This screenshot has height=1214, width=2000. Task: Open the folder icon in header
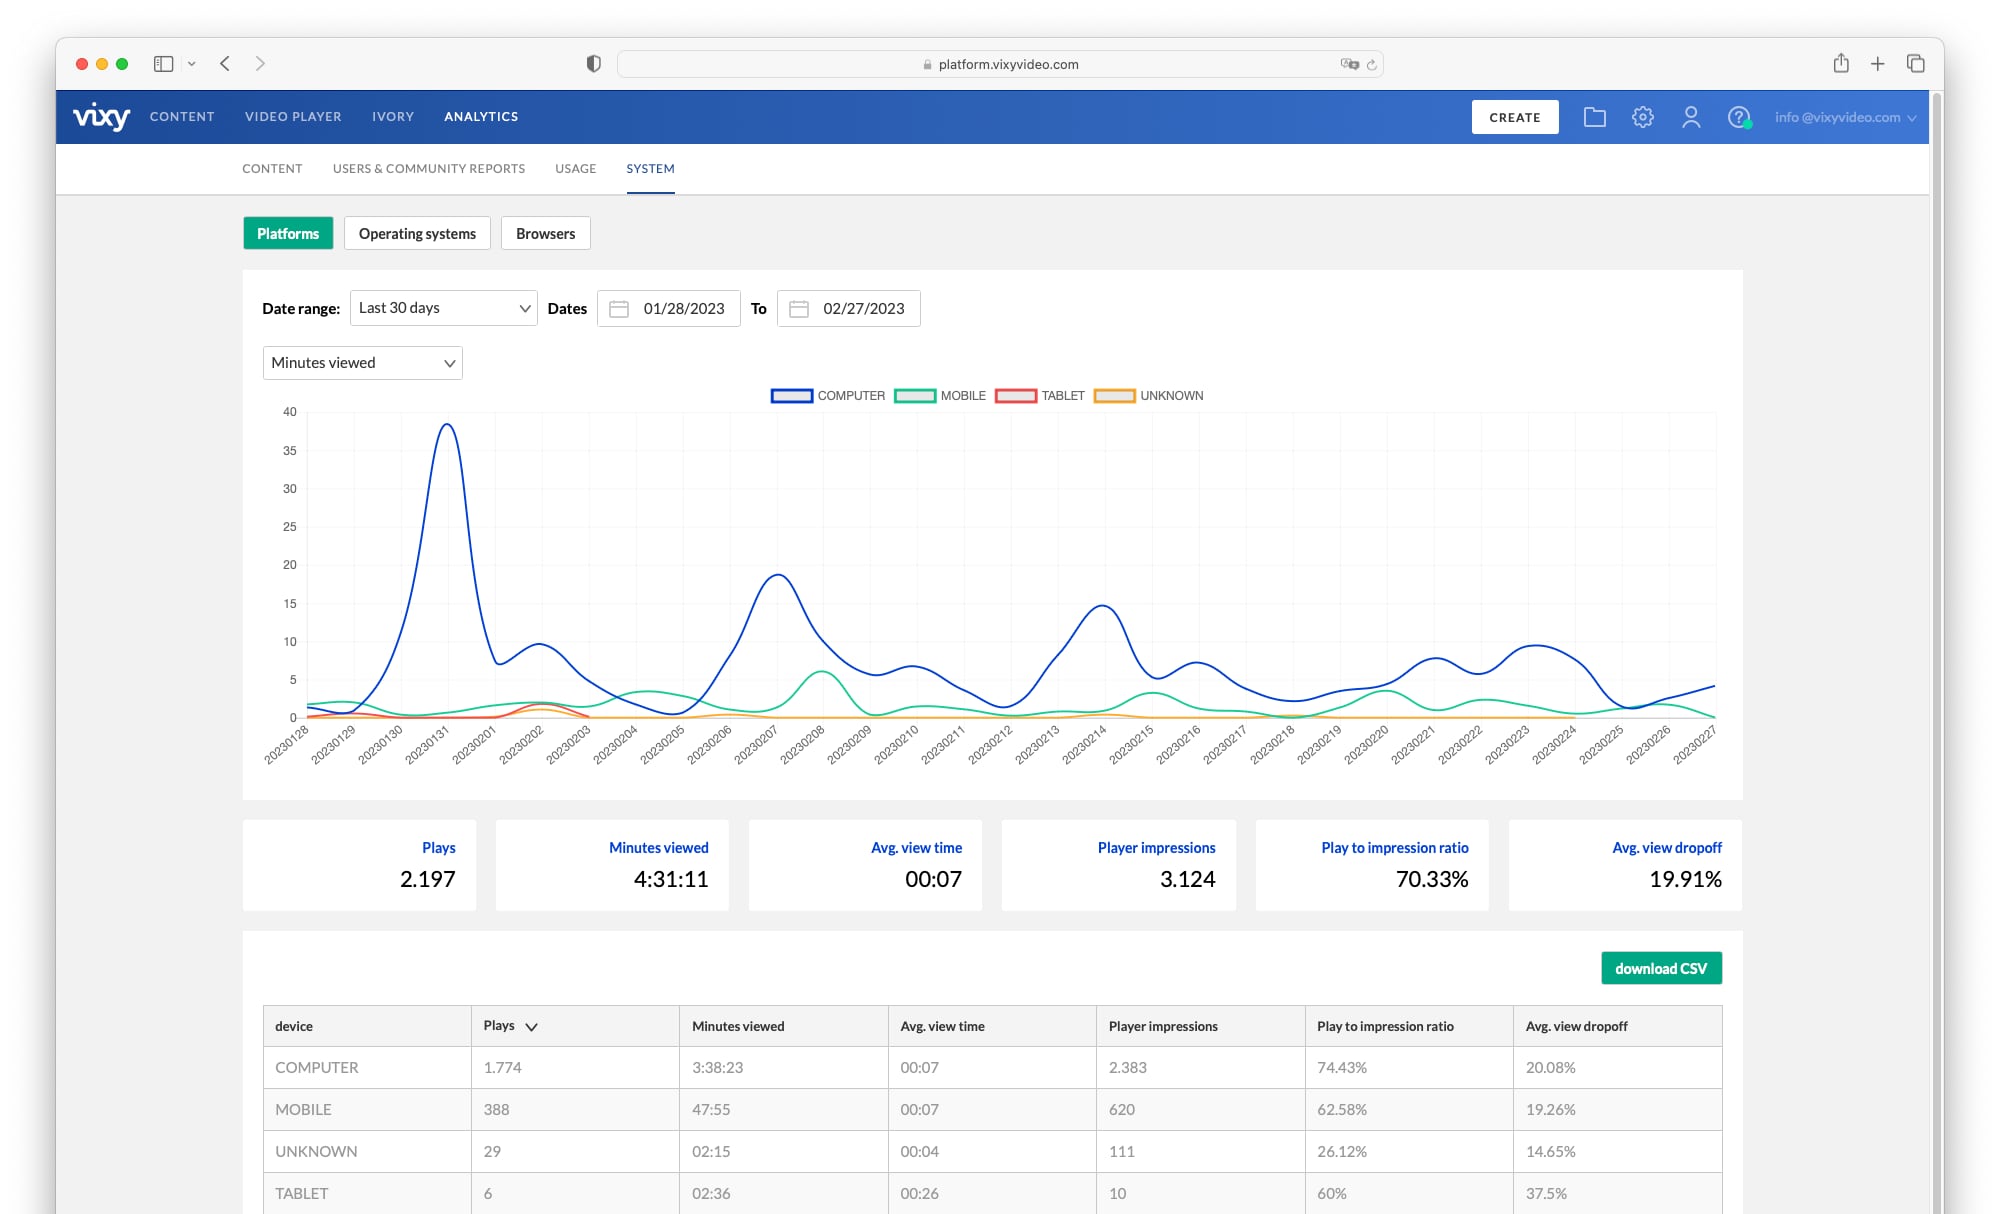point(1595,117)
